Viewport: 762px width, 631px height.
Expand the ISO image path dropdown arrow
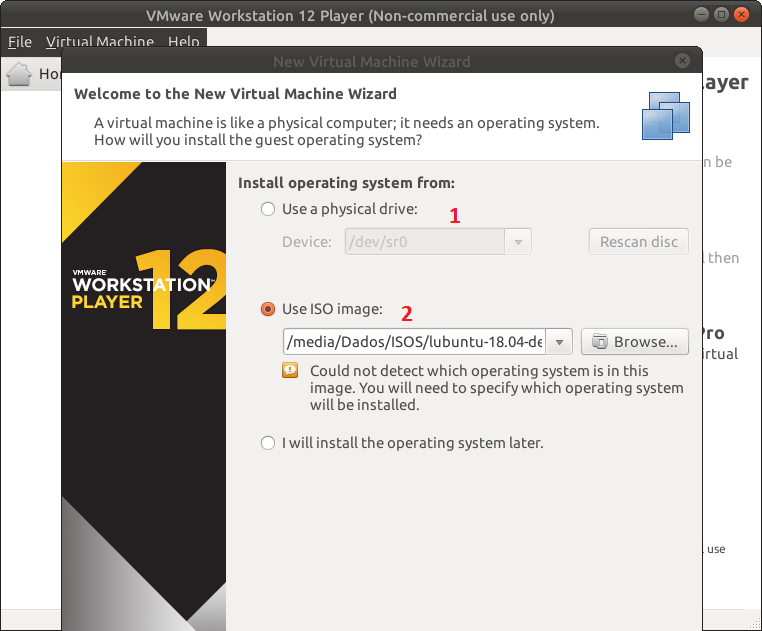pos(559,342)
